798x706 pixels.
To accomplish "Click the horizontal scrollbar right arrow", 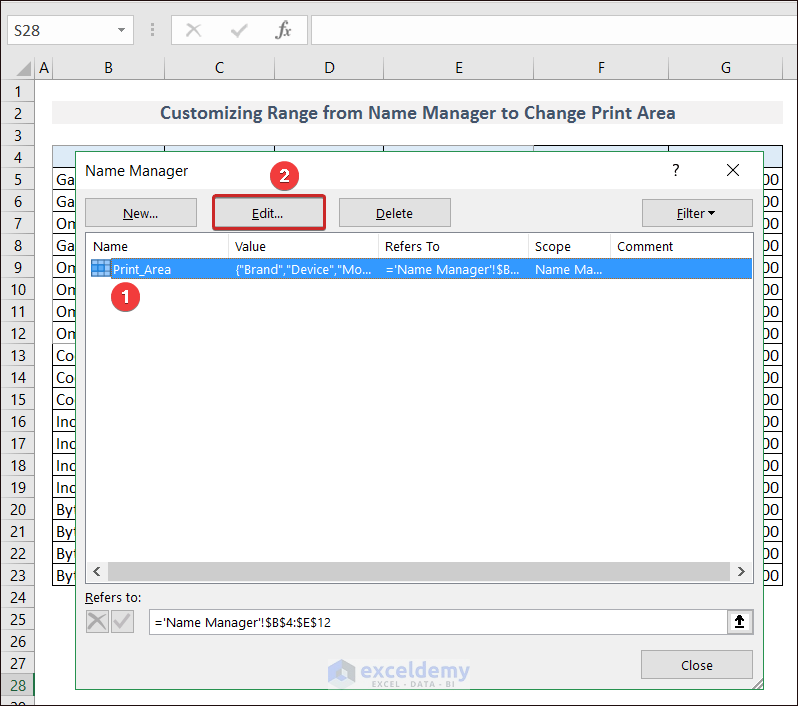I will (x=741, y=572).
